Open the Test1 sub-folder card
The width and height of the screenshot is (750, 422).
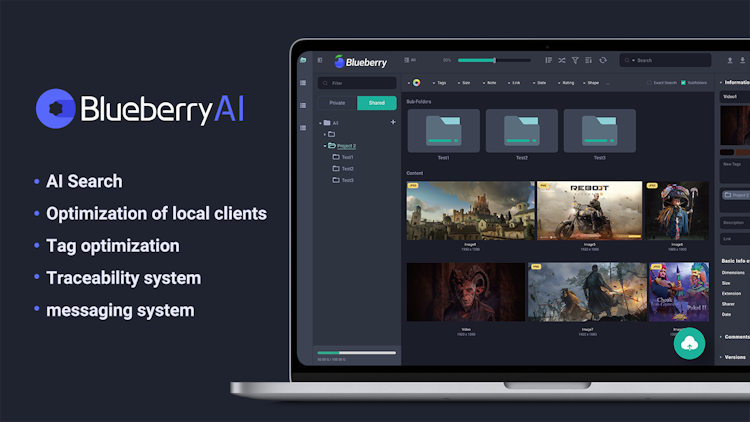pyautogui.click(x=443, y=131)
